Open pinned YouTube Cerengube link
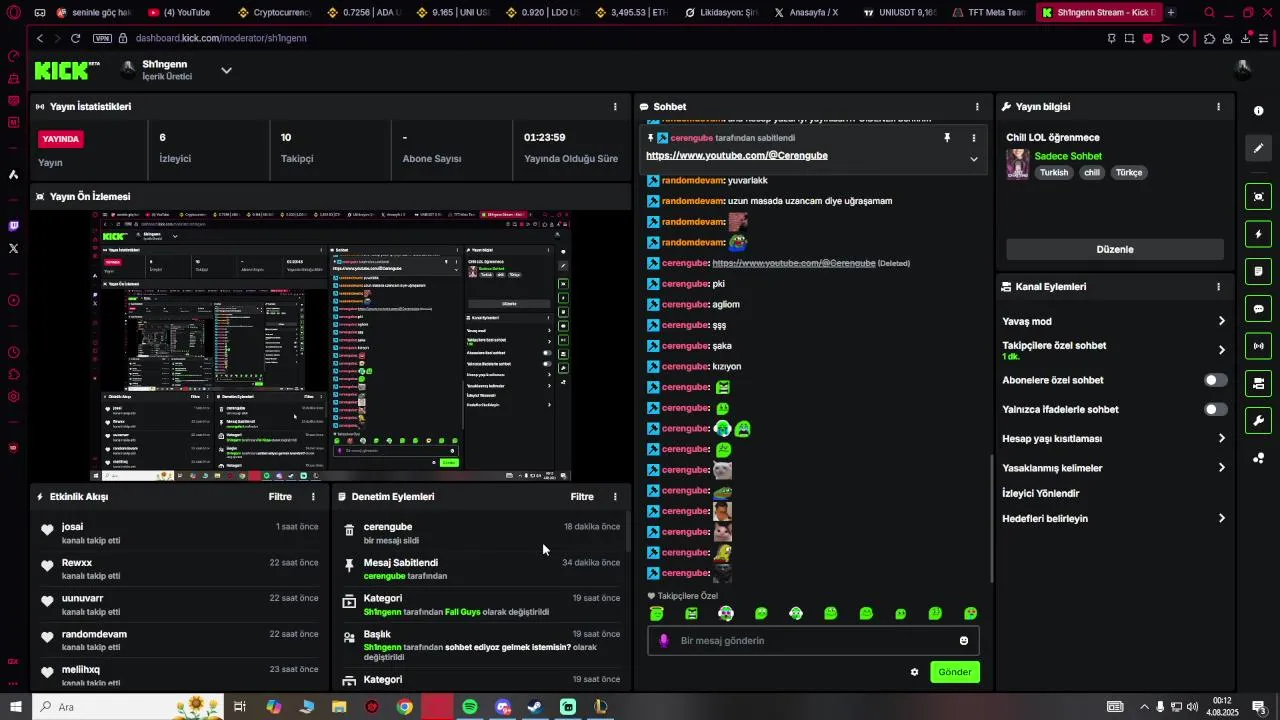The image size is (1280, 720). (x=737, y=156)
